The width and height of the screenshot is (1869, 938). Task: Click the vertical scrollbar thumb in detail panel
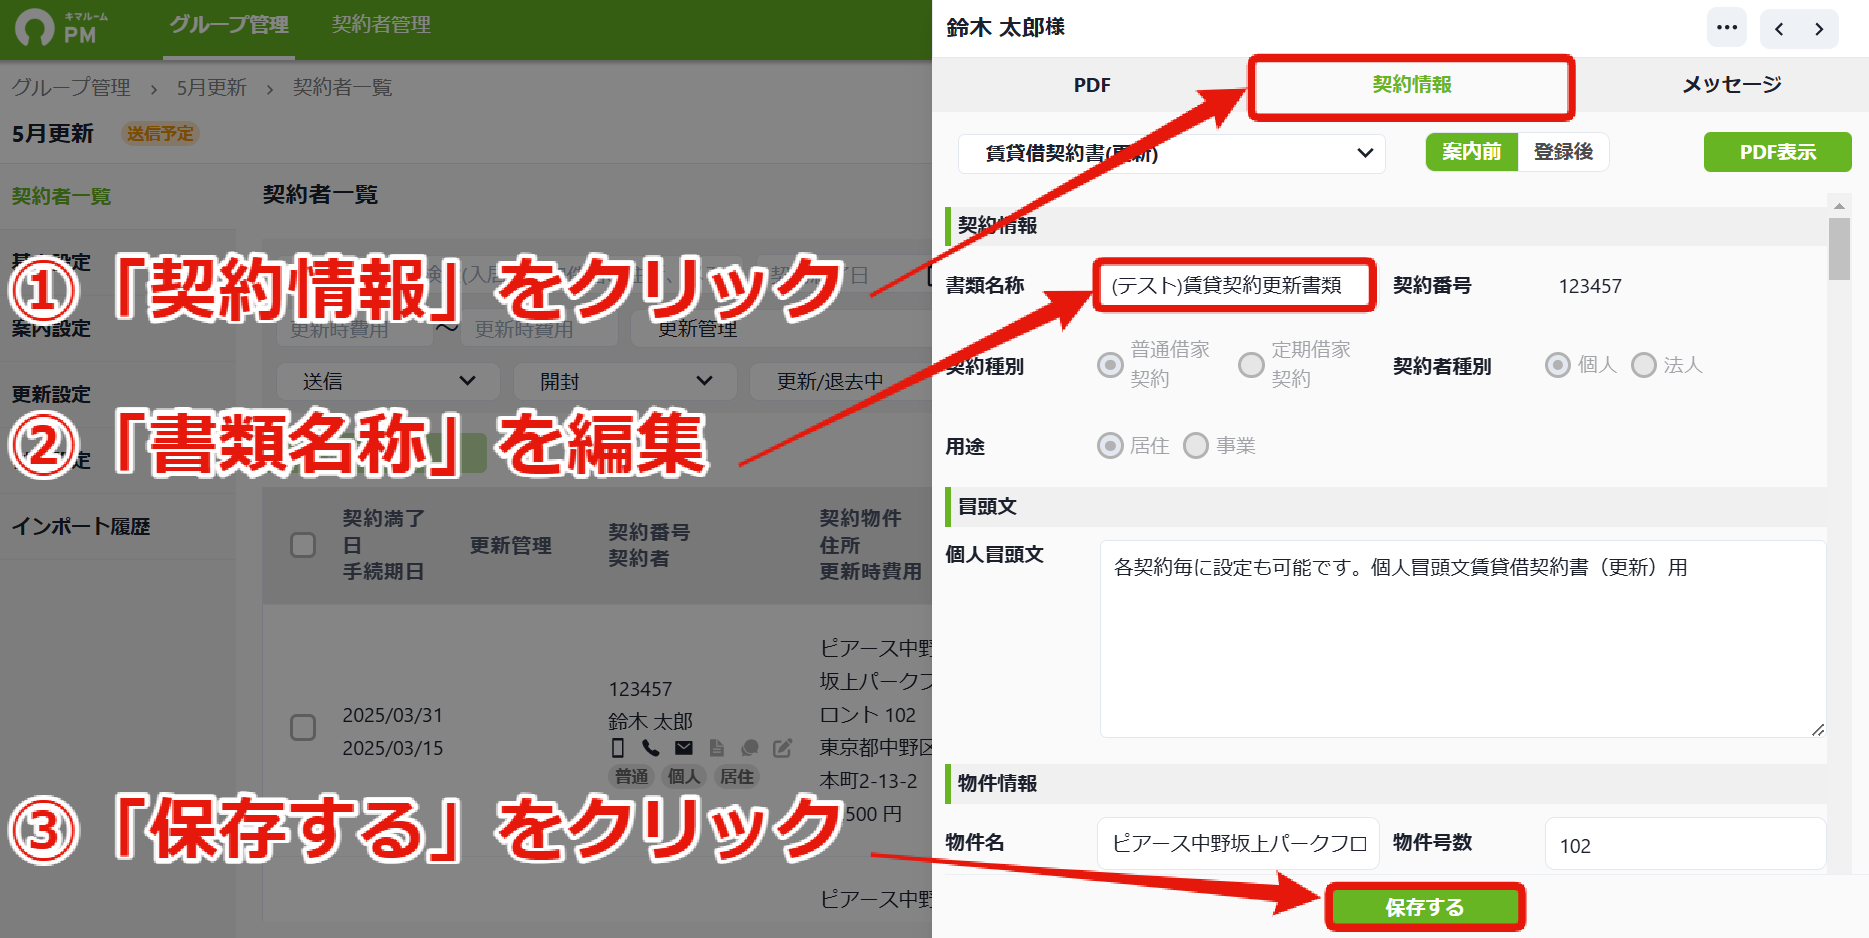point(1839,249)
